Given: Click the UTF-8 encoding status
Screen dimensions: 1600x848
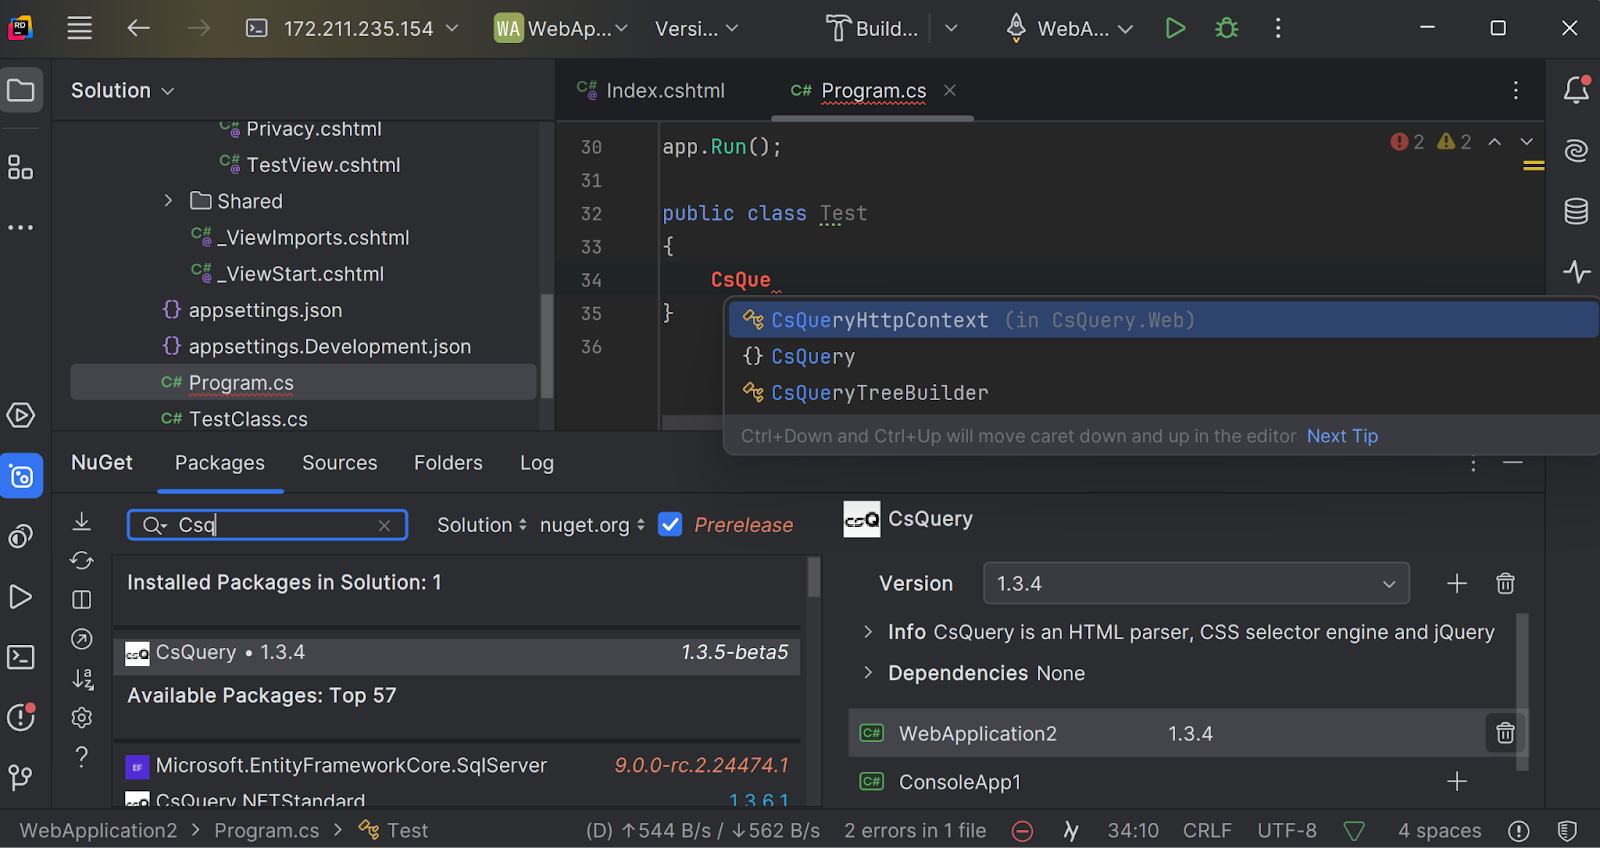Looking at the screenshot, I should coord(1287,830).
